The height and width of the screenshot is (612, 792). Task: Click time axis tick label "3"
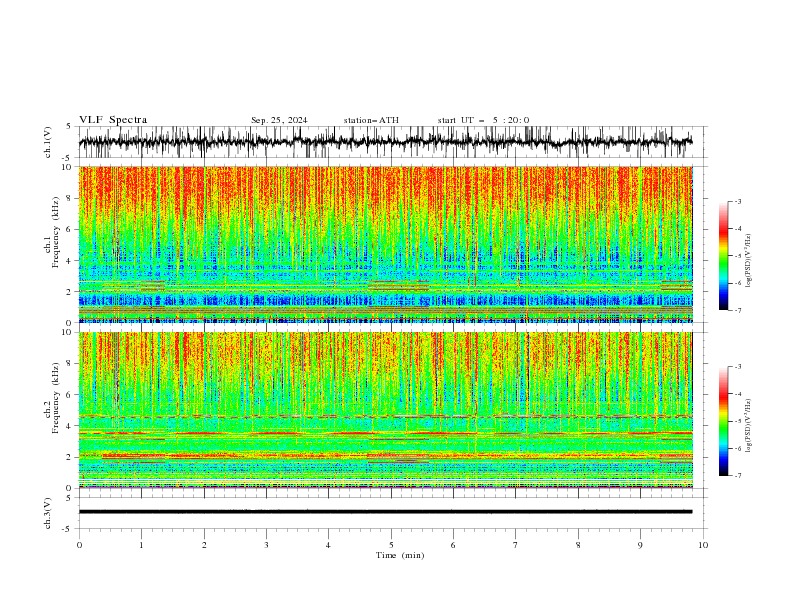tap(266, 545)
